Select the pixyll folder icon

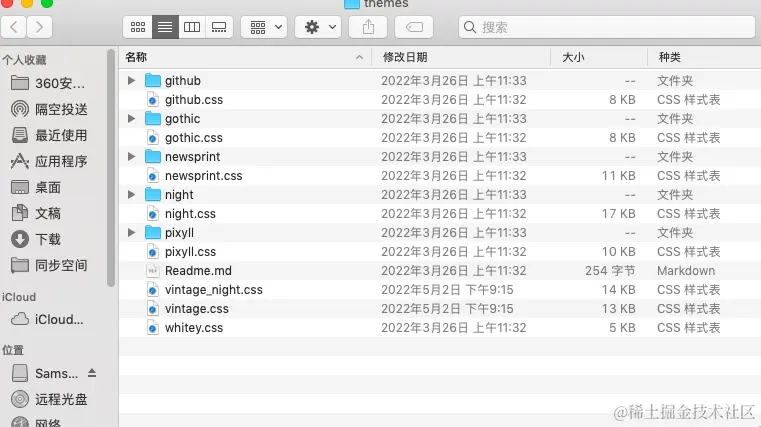point(153,232)
